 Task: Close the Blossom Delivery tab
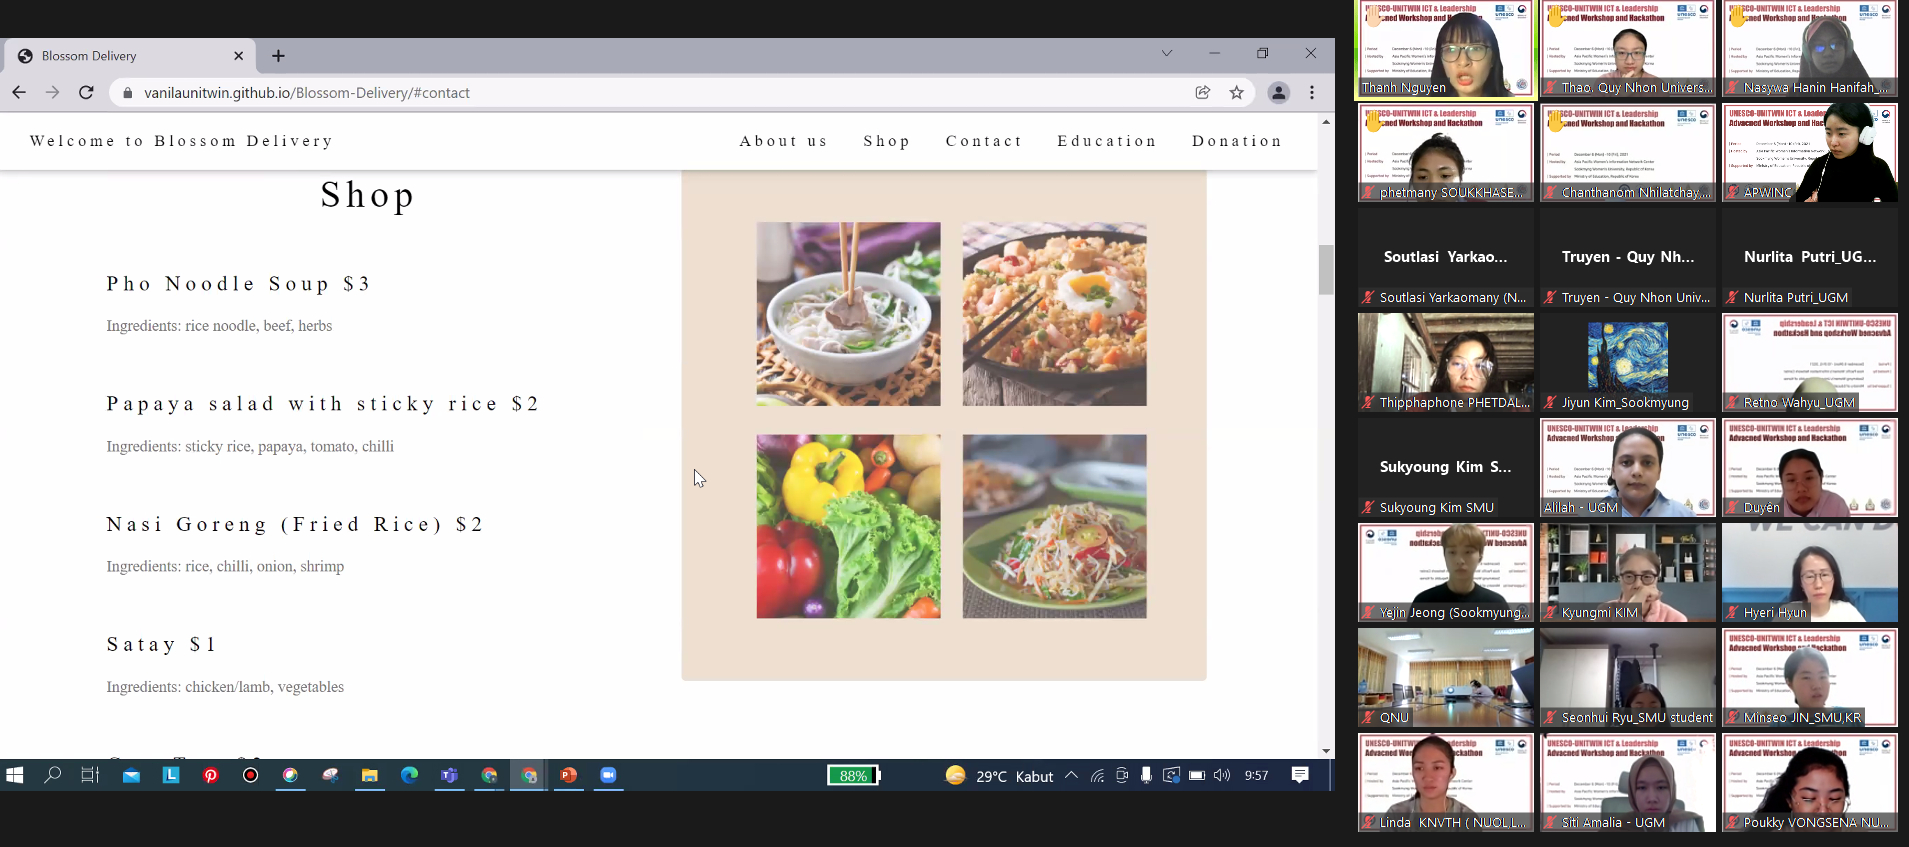pyautogui.click(x=238, y=56)
